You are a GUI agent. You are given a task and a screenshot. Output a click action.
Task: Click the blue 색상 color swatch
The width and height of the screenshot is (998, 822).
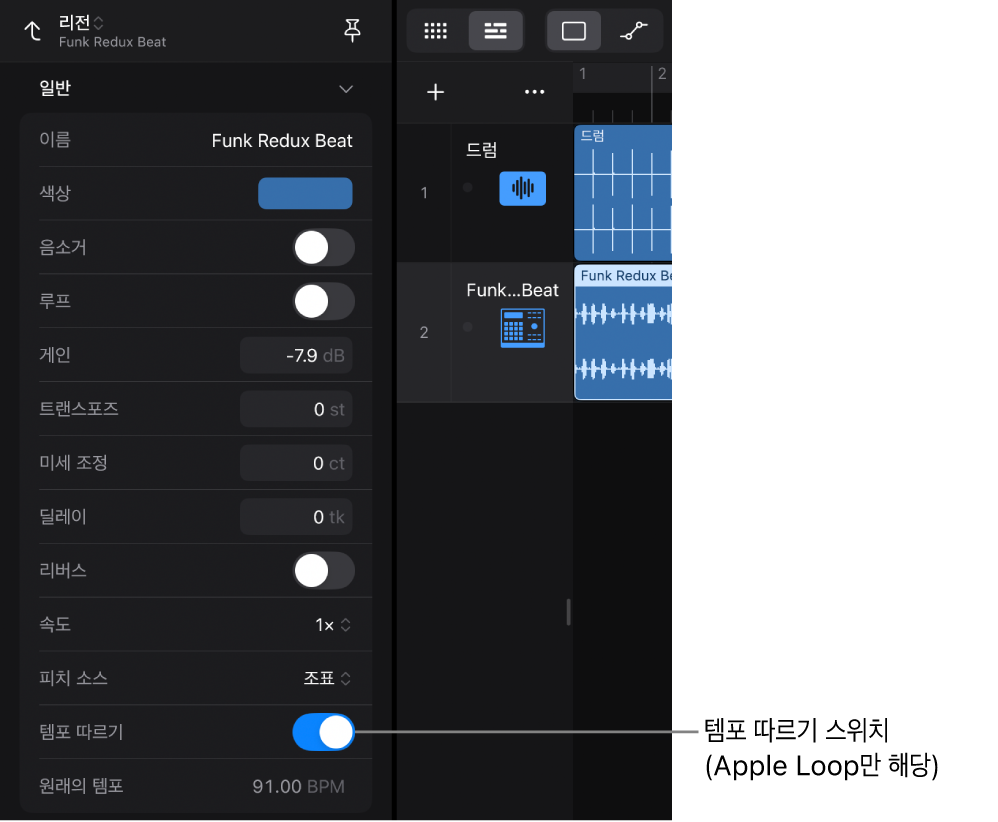305,194
